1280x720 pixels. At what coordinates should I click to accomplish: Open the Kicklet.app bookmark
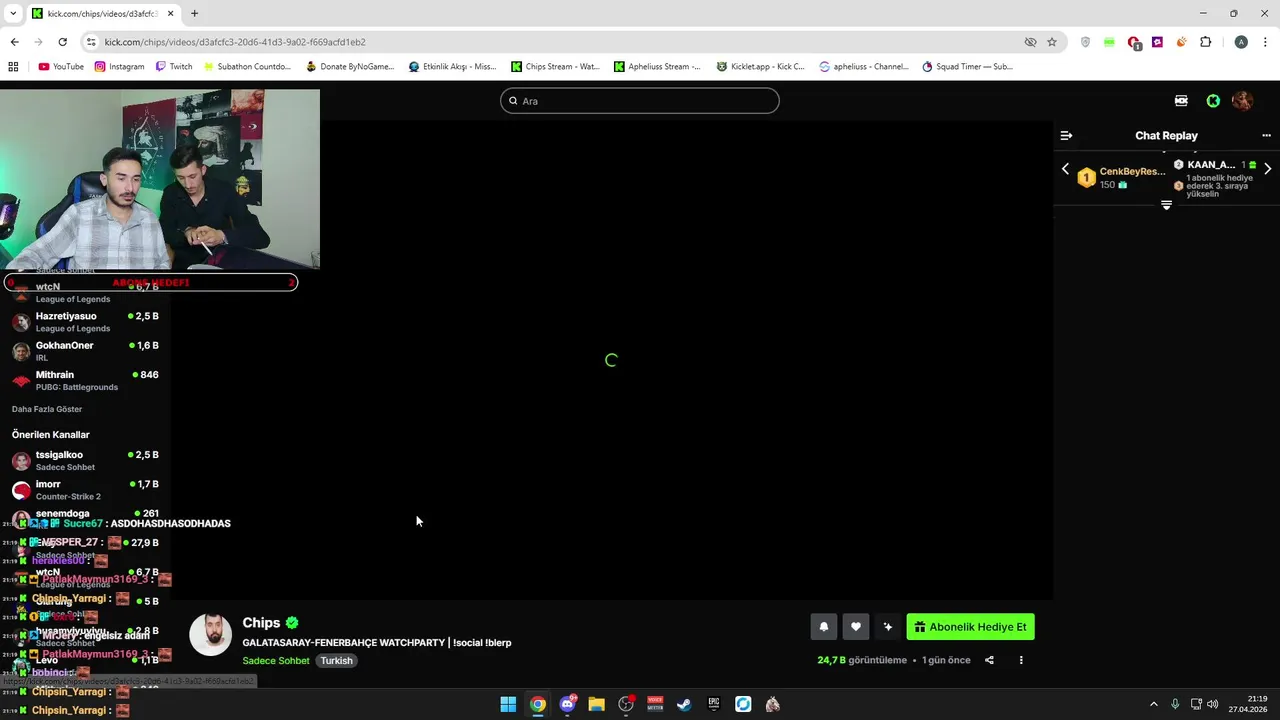[x=760, y=67]
